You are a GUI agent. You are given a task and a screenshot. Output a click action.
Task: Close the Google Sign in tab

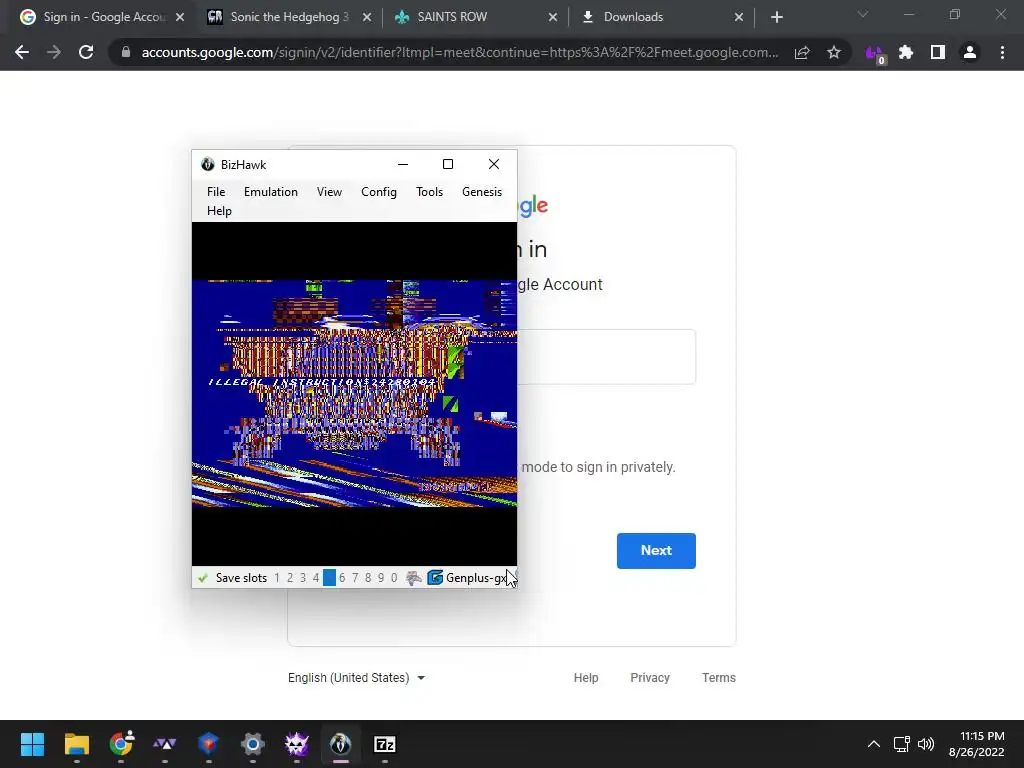pos(180,18)
